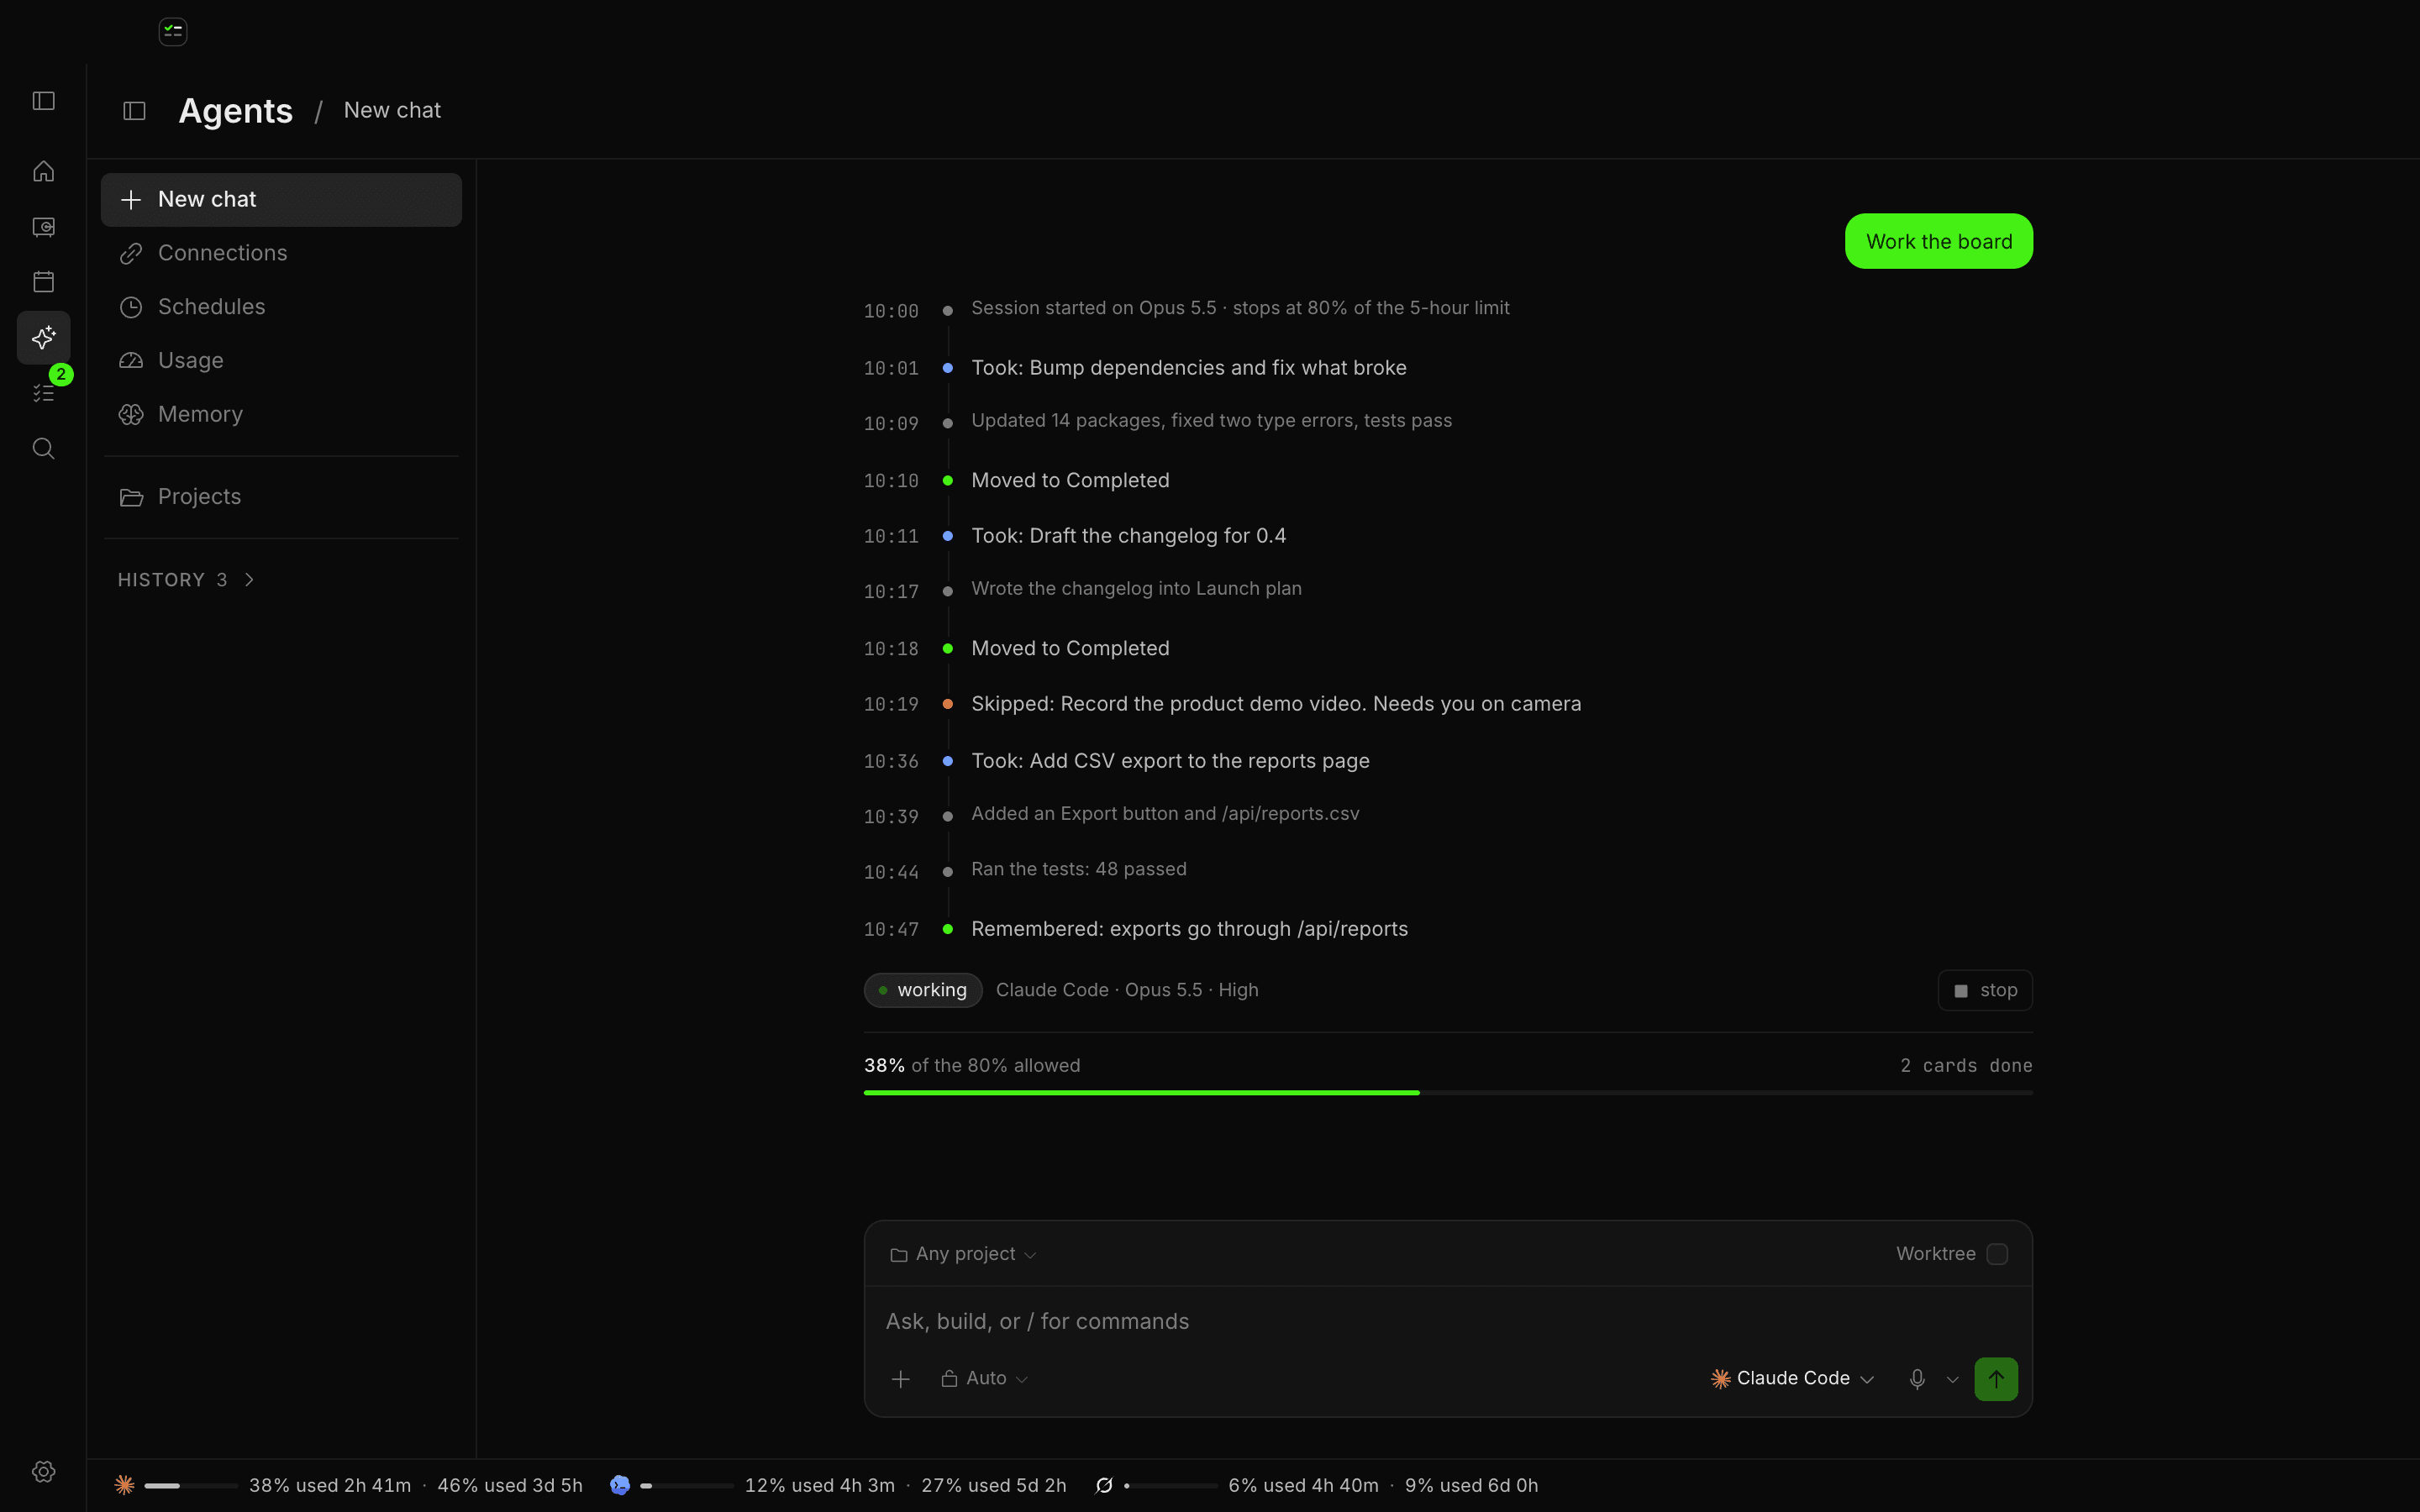Focus the Ask, build, or / for commands input
The width and height of the screenshot is (2420, 1512).
click(x=1448, y=1322)
